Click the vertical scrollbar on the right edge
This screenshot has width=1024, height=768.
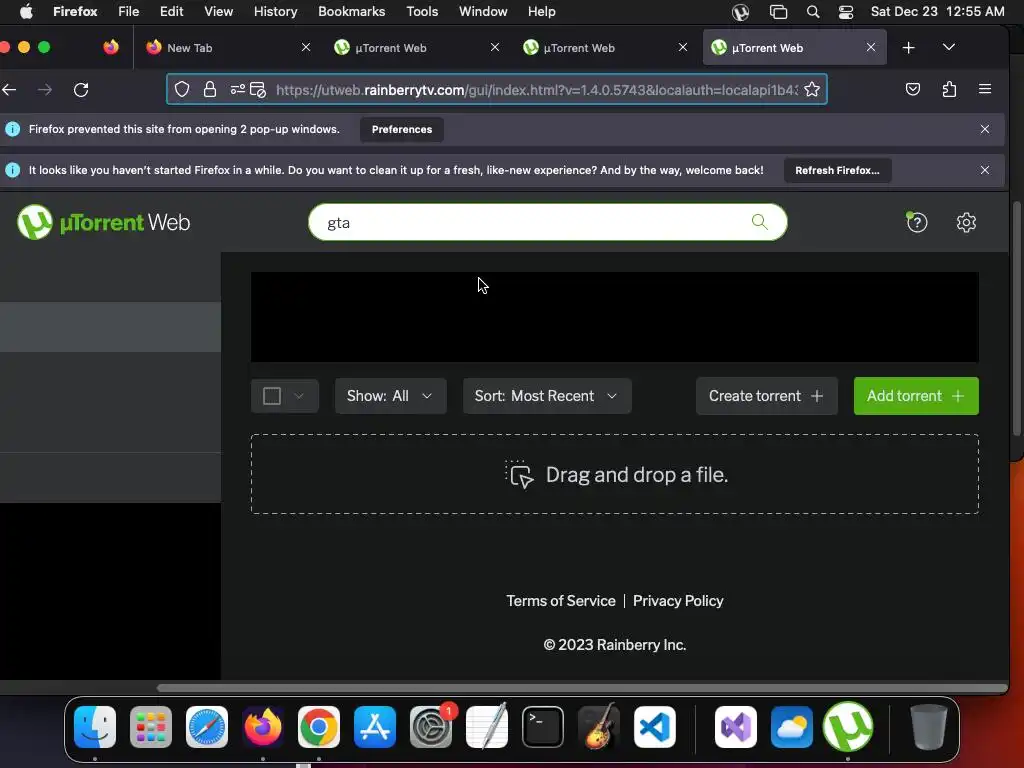1016,319
